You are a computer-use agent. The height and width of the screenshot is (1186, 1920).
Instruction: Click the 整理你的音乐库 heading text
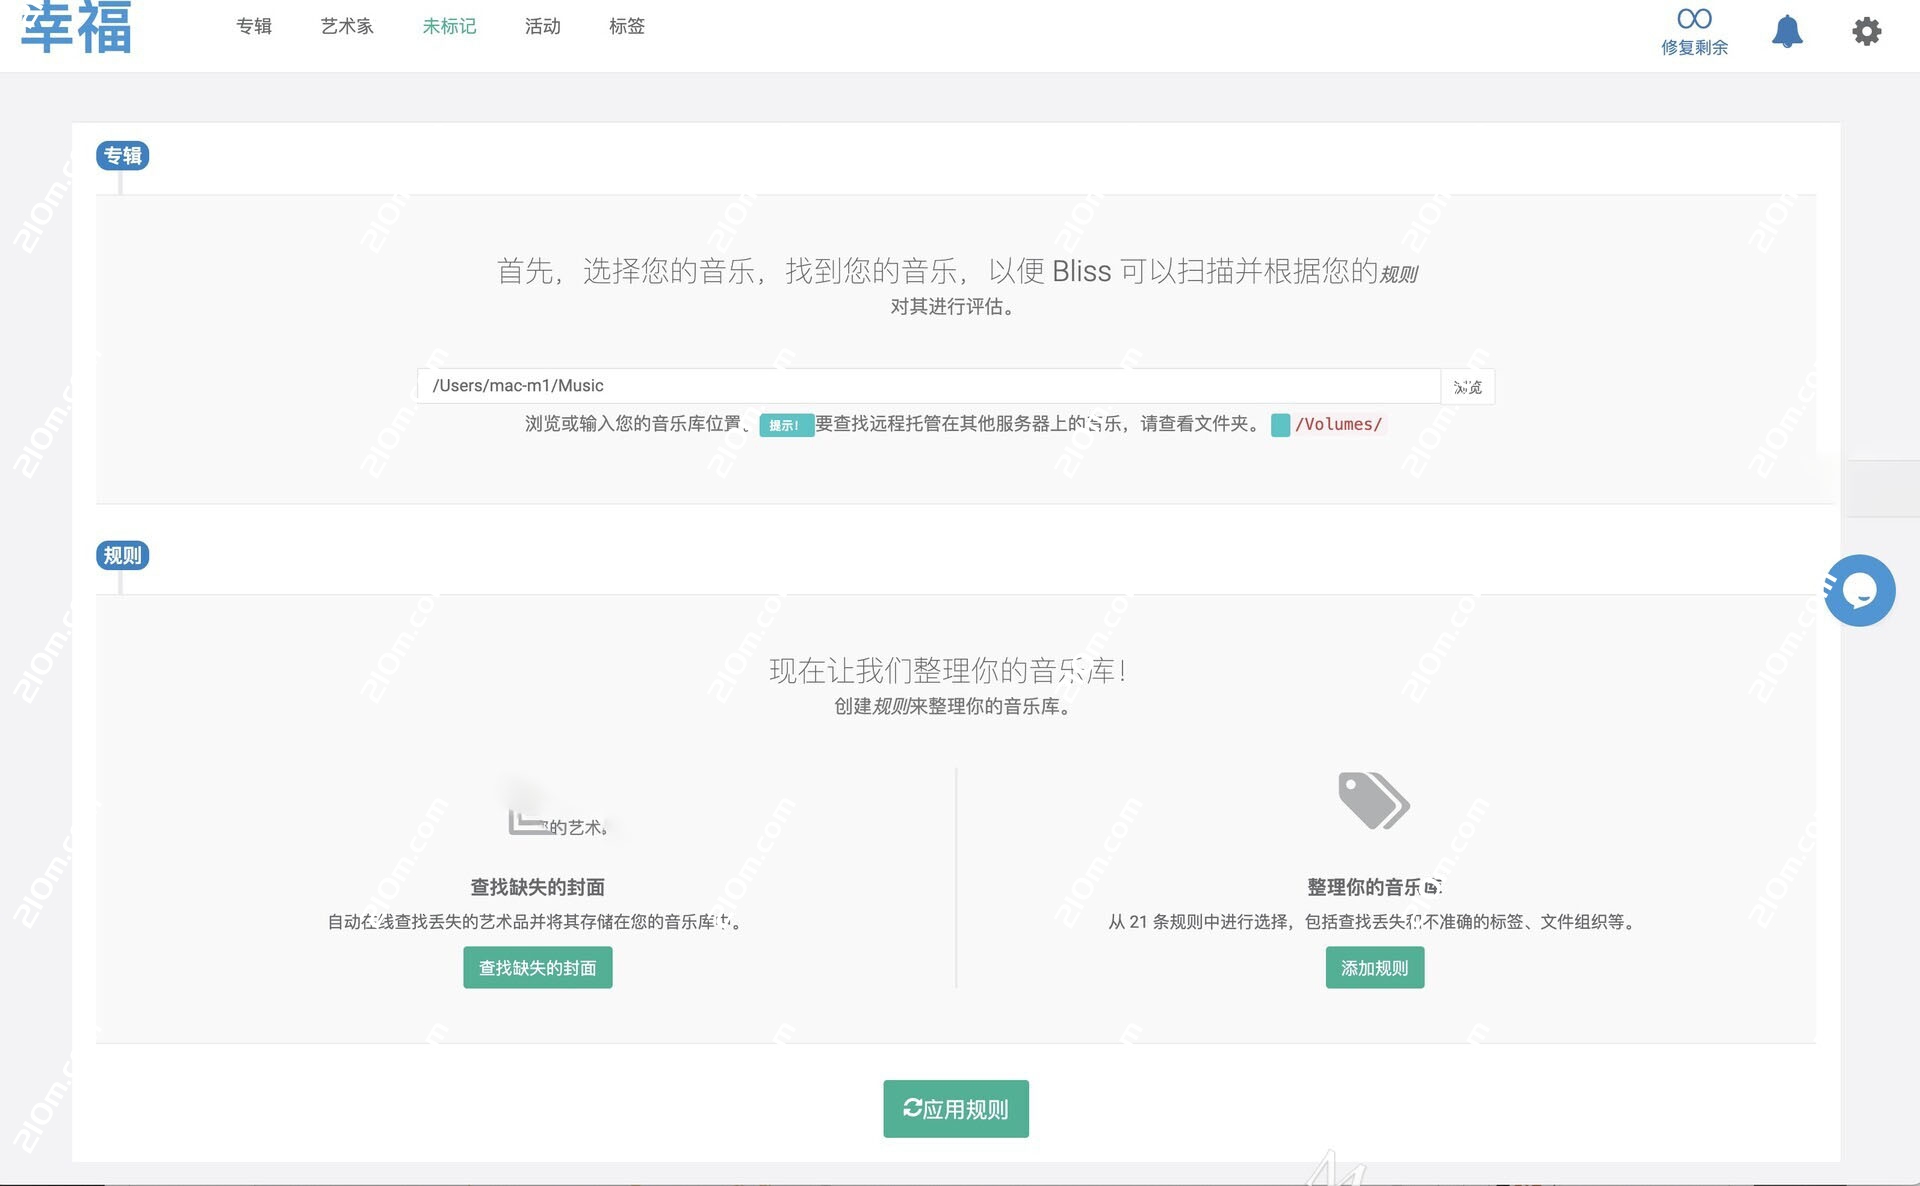coord(1374,887)
